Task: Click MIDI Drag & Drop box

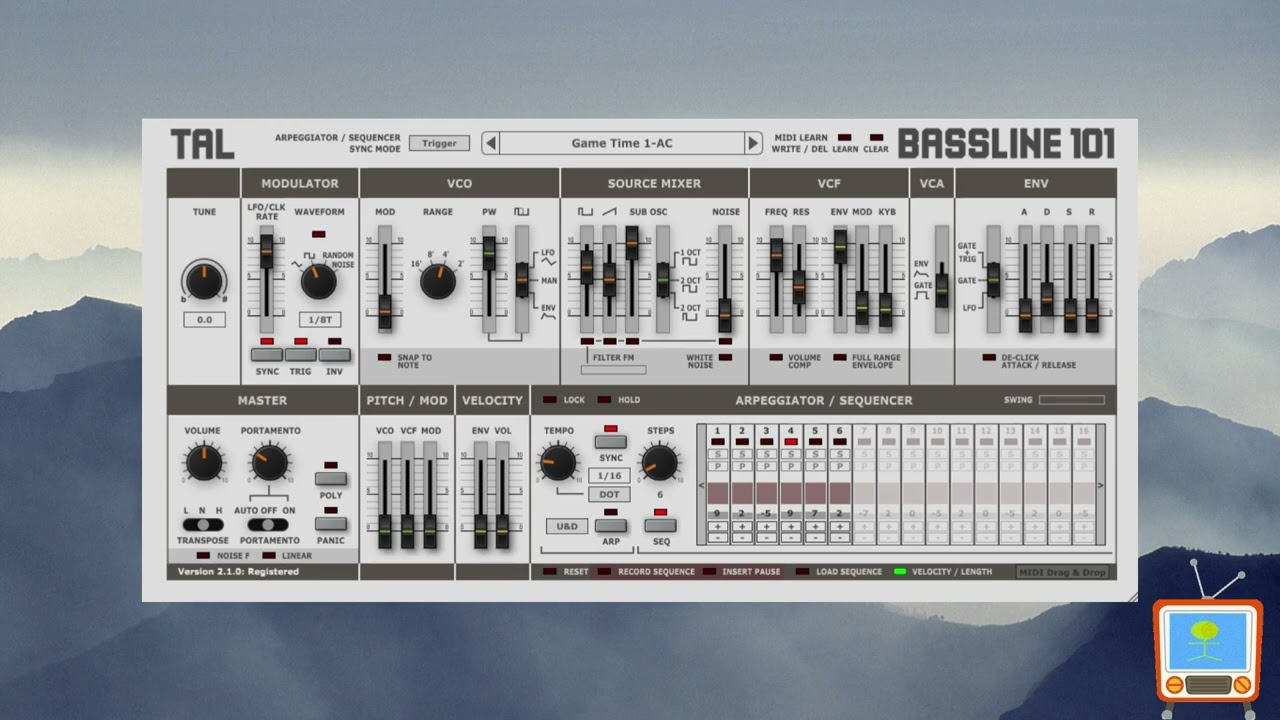Action: click(1062, 572)
